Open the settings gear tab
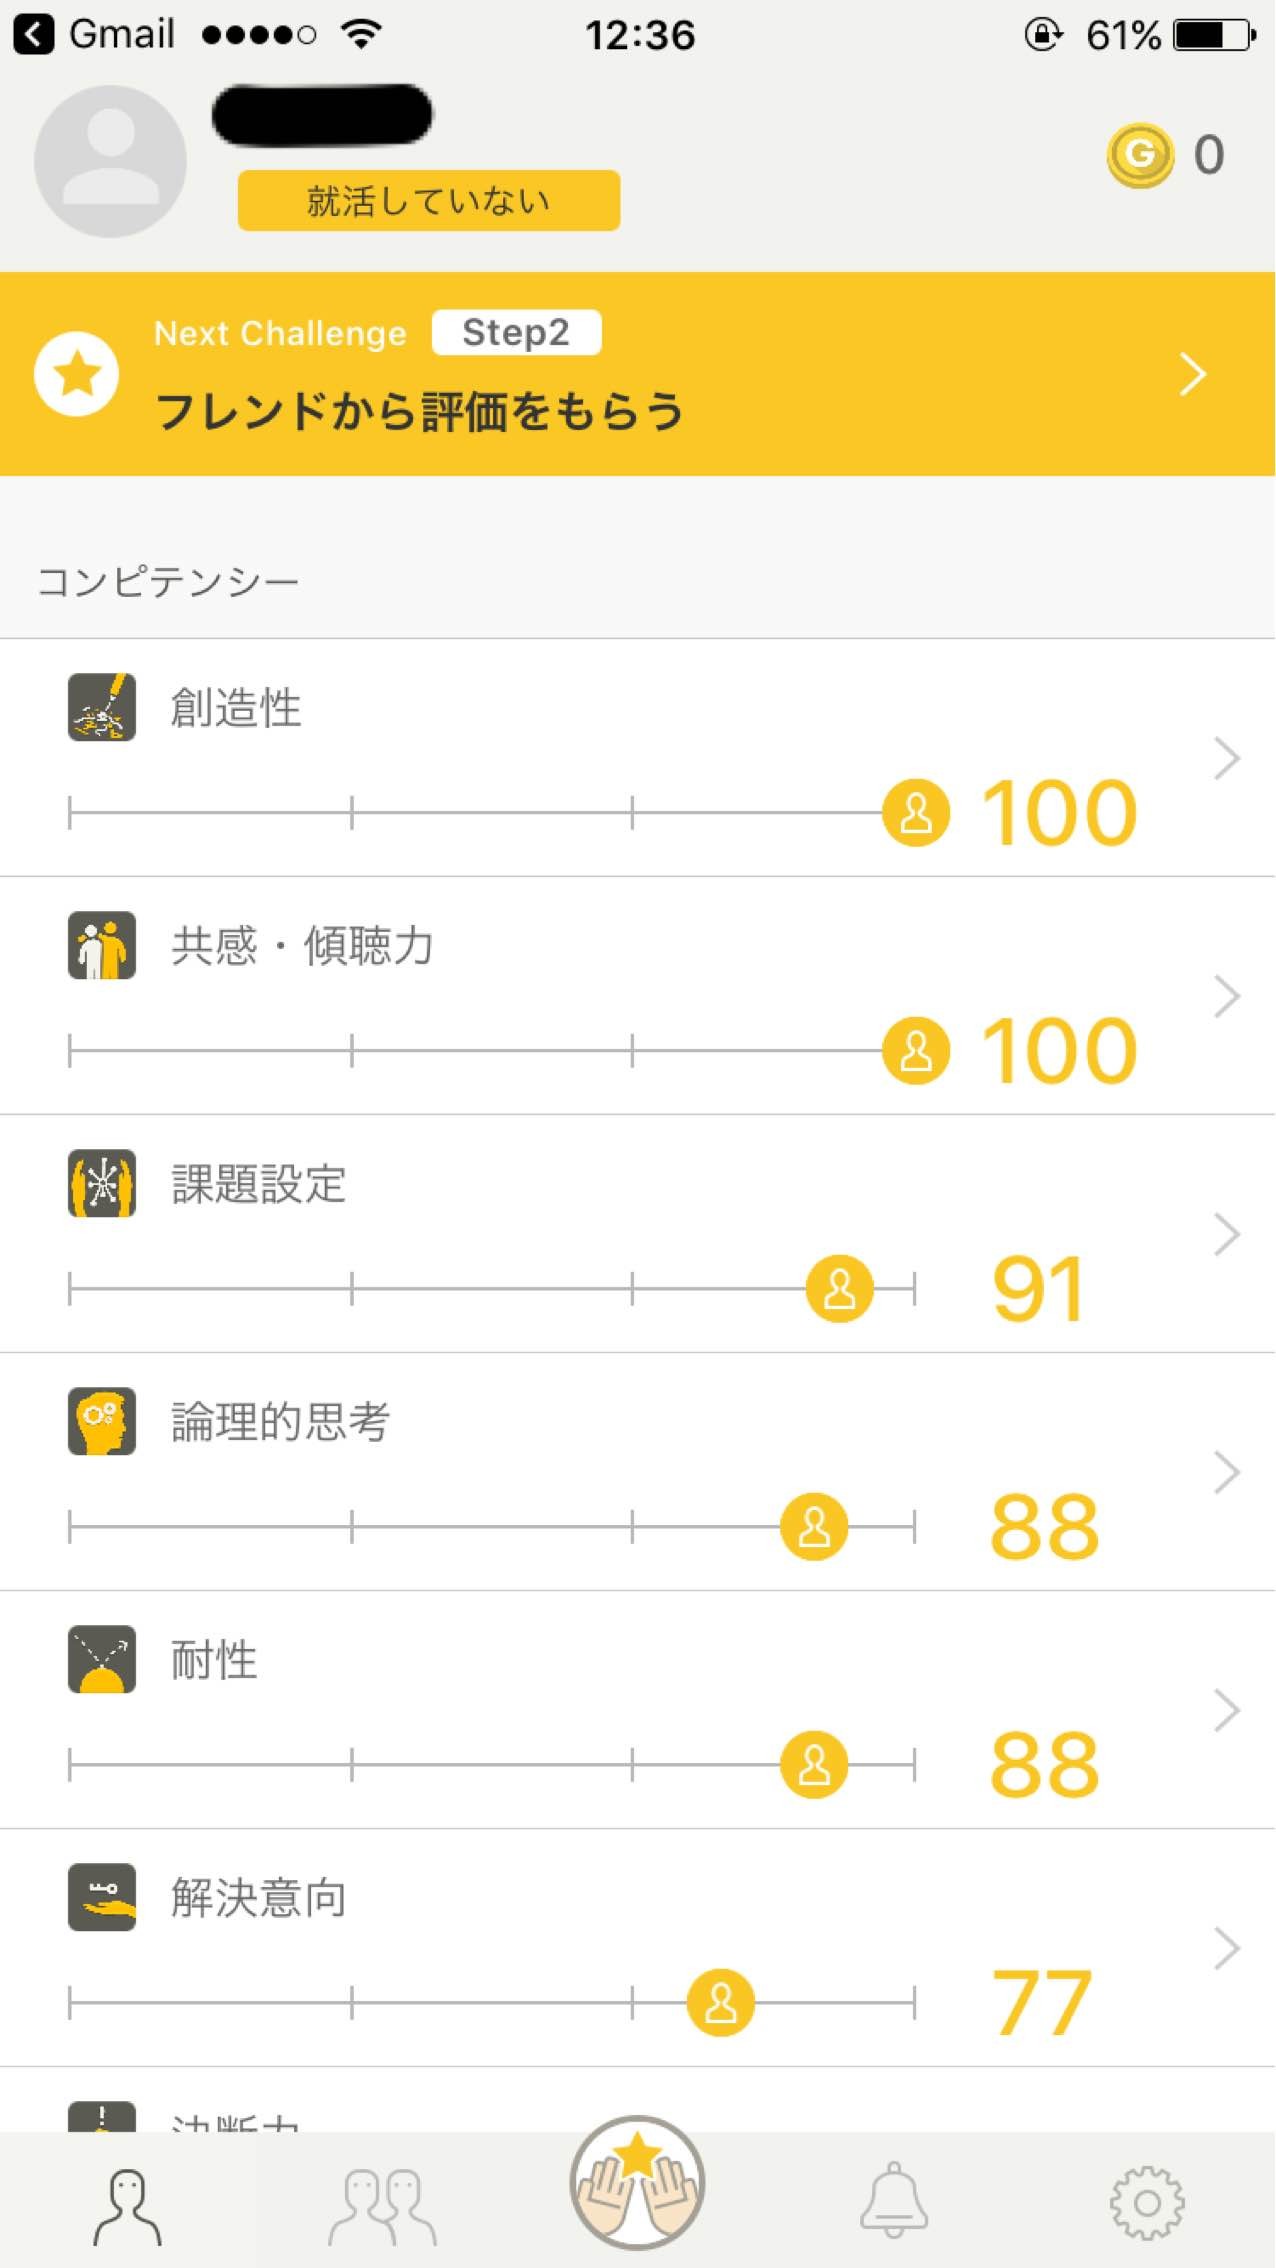Image resolution: width=1276 pixels, height=2268 pixels. (1147, 2204)
